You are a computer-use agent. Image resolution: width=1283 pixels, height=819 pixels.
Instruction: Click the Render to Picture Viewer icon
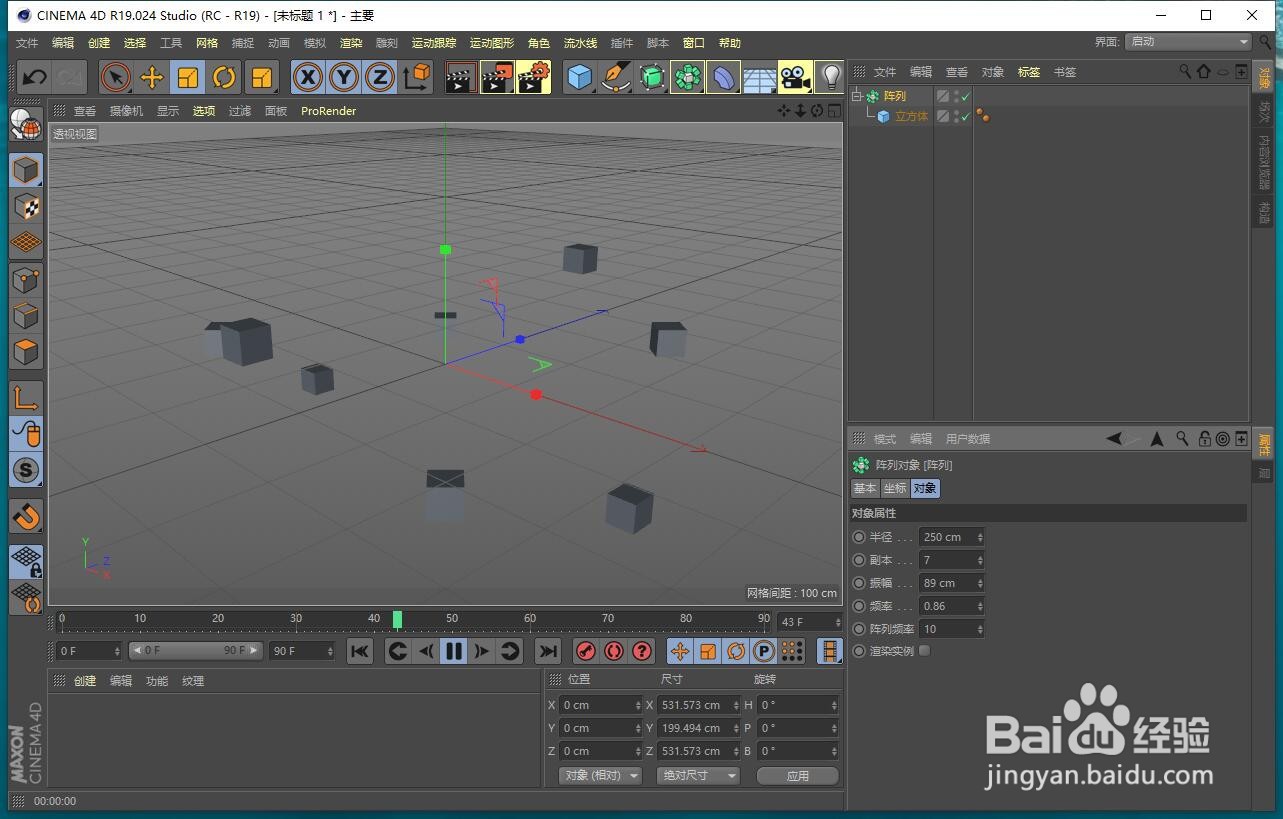[495, 77]
